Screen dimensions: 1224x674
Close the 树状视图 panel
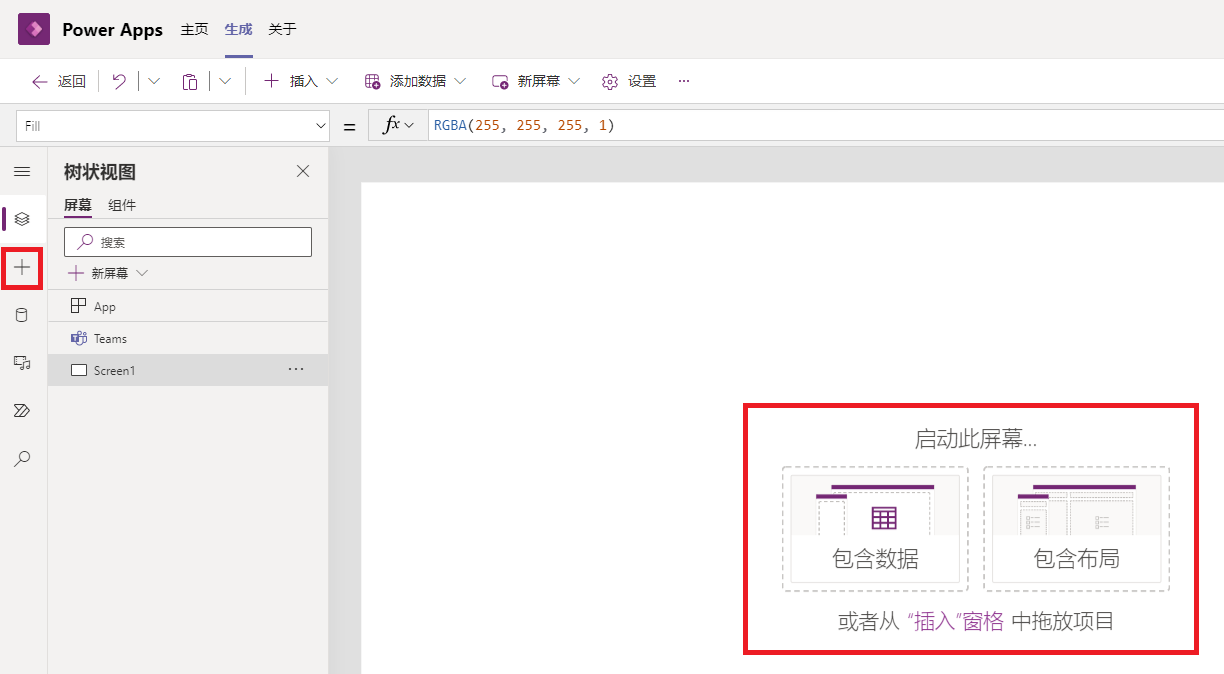tap(303, 171)
